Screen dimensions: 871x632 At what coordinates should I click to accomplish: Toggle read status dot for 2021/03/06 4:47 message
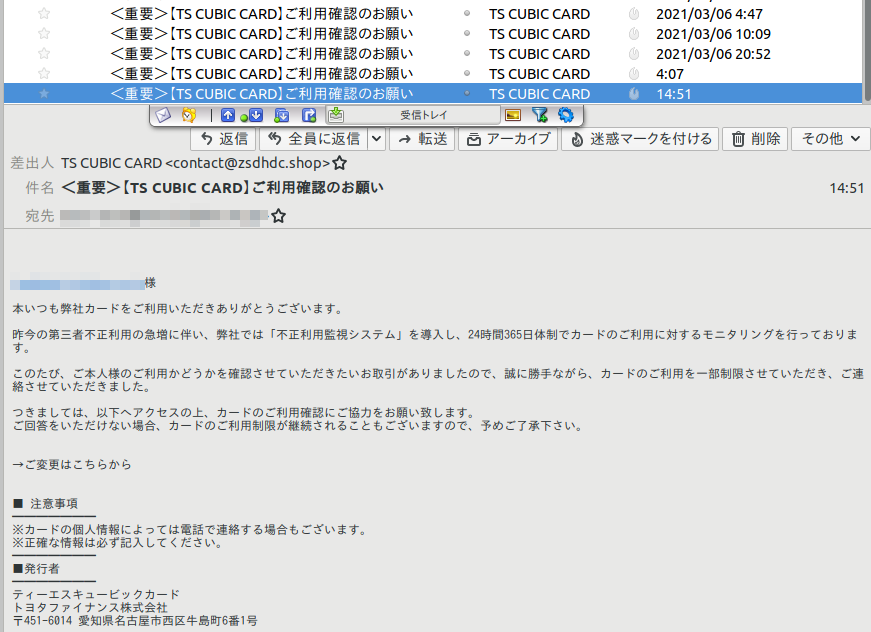click(x=467, y=13)
